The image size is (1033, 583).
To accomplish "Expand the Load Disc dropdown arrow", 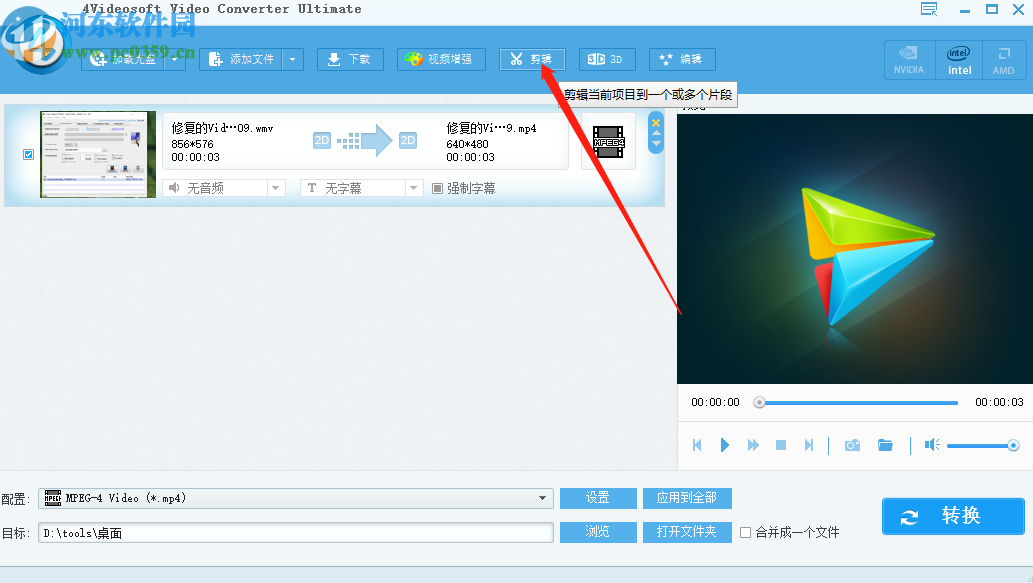I will 175,59.
